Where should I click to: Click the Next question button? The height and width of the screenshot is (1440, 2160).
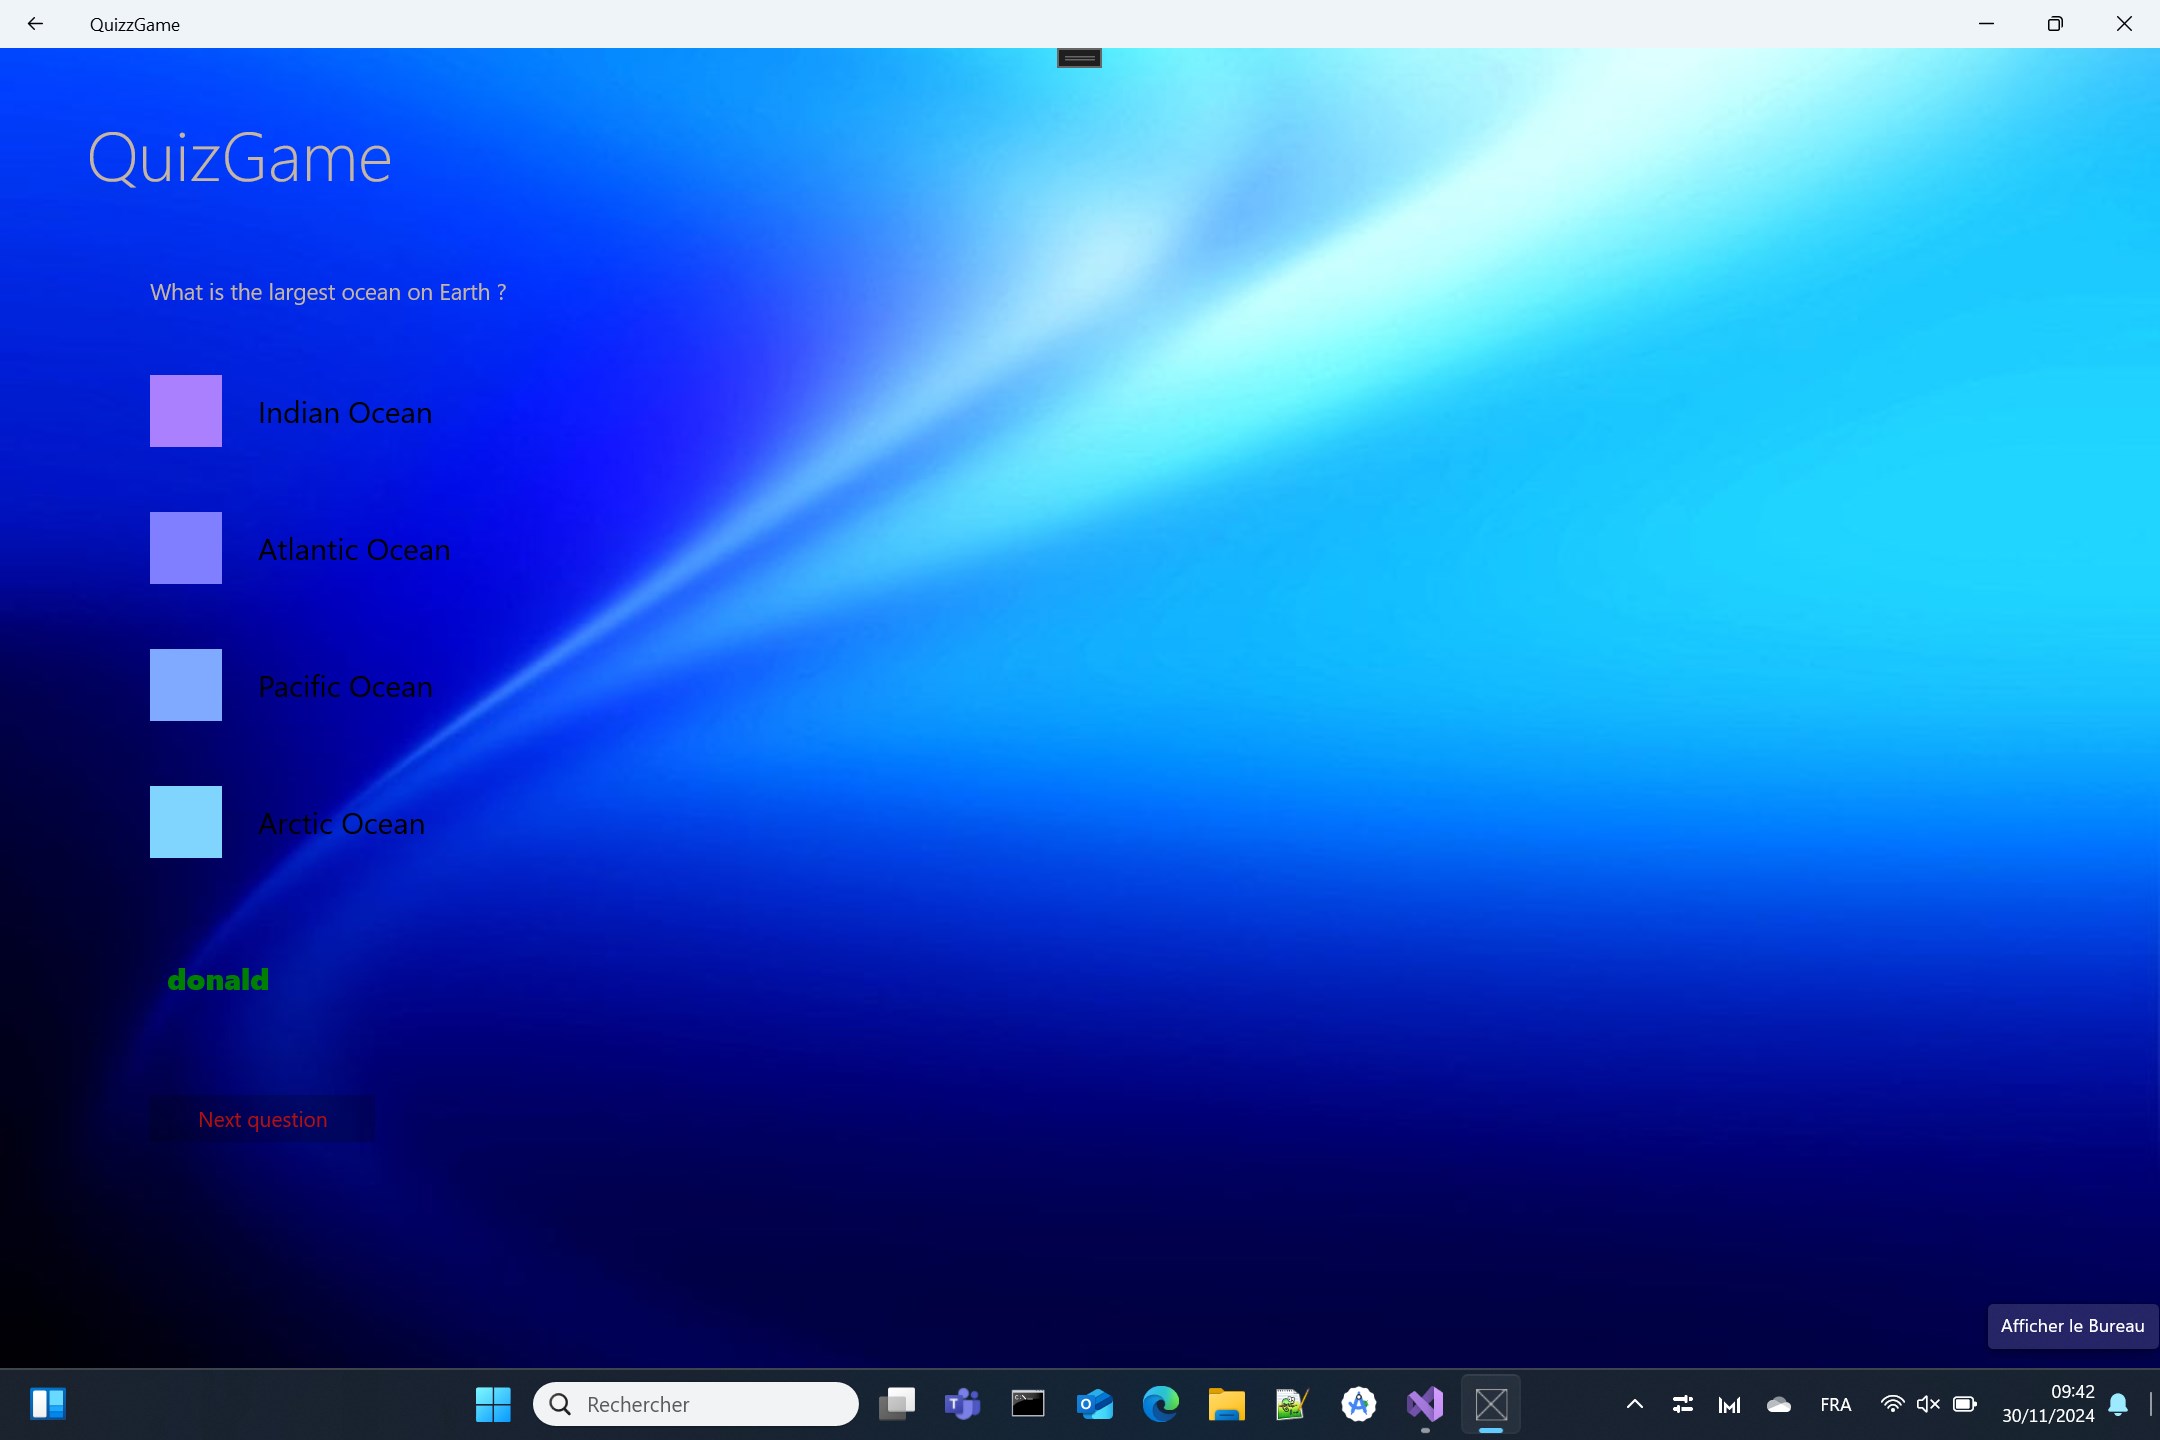point(262,1120)
